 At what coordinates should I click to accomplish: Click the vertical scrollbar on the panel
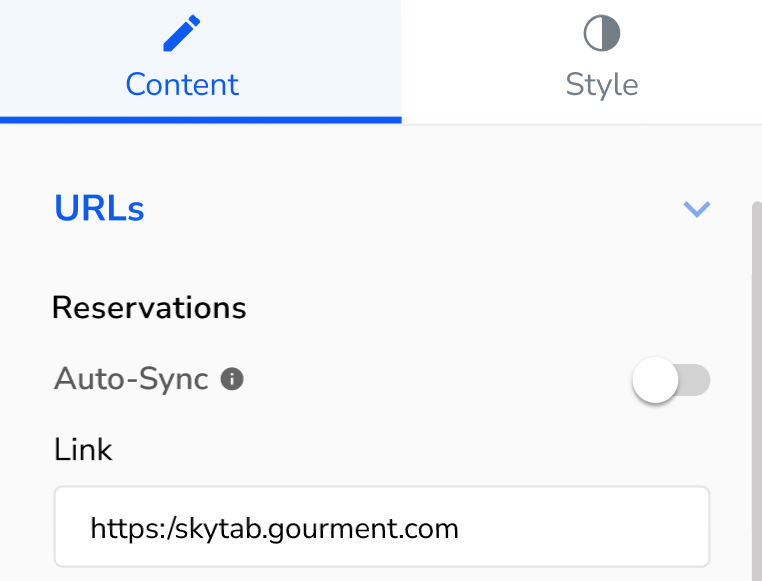point(755,400)
